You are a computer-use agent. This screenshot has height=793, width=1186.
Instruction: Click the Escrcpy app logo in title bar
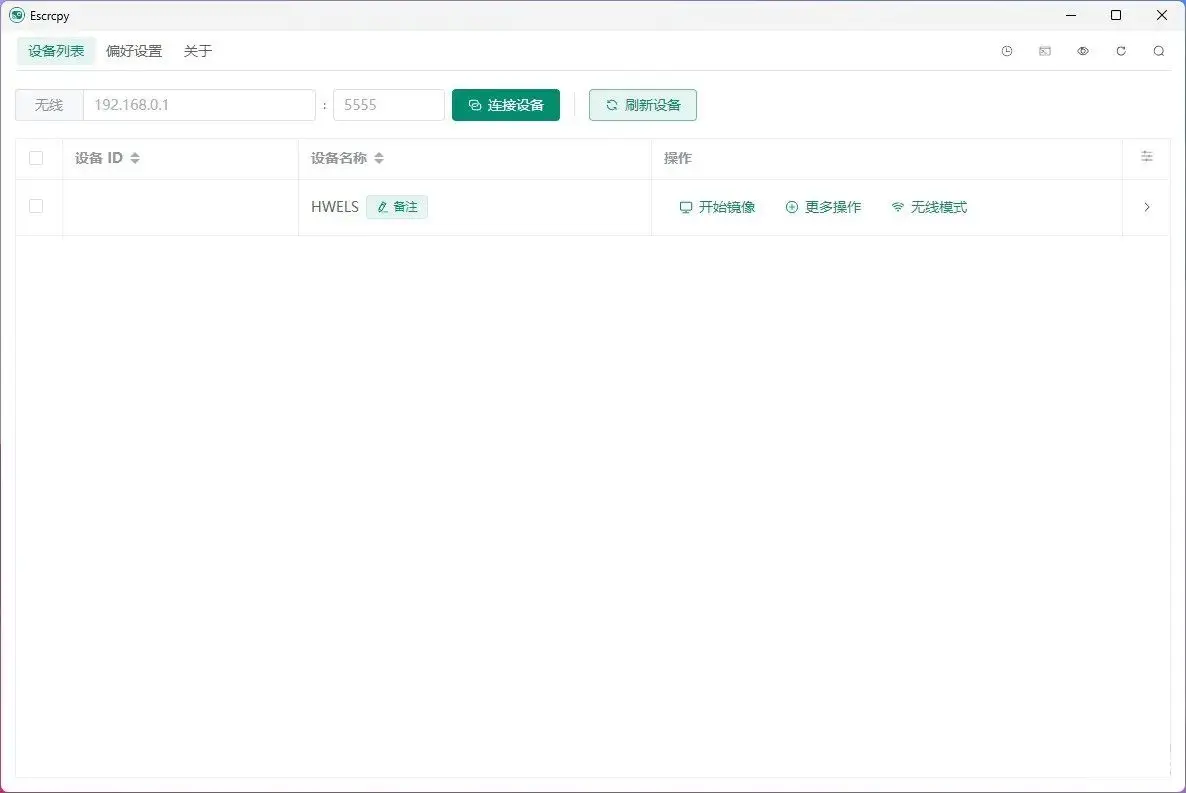tap(17, 15)
